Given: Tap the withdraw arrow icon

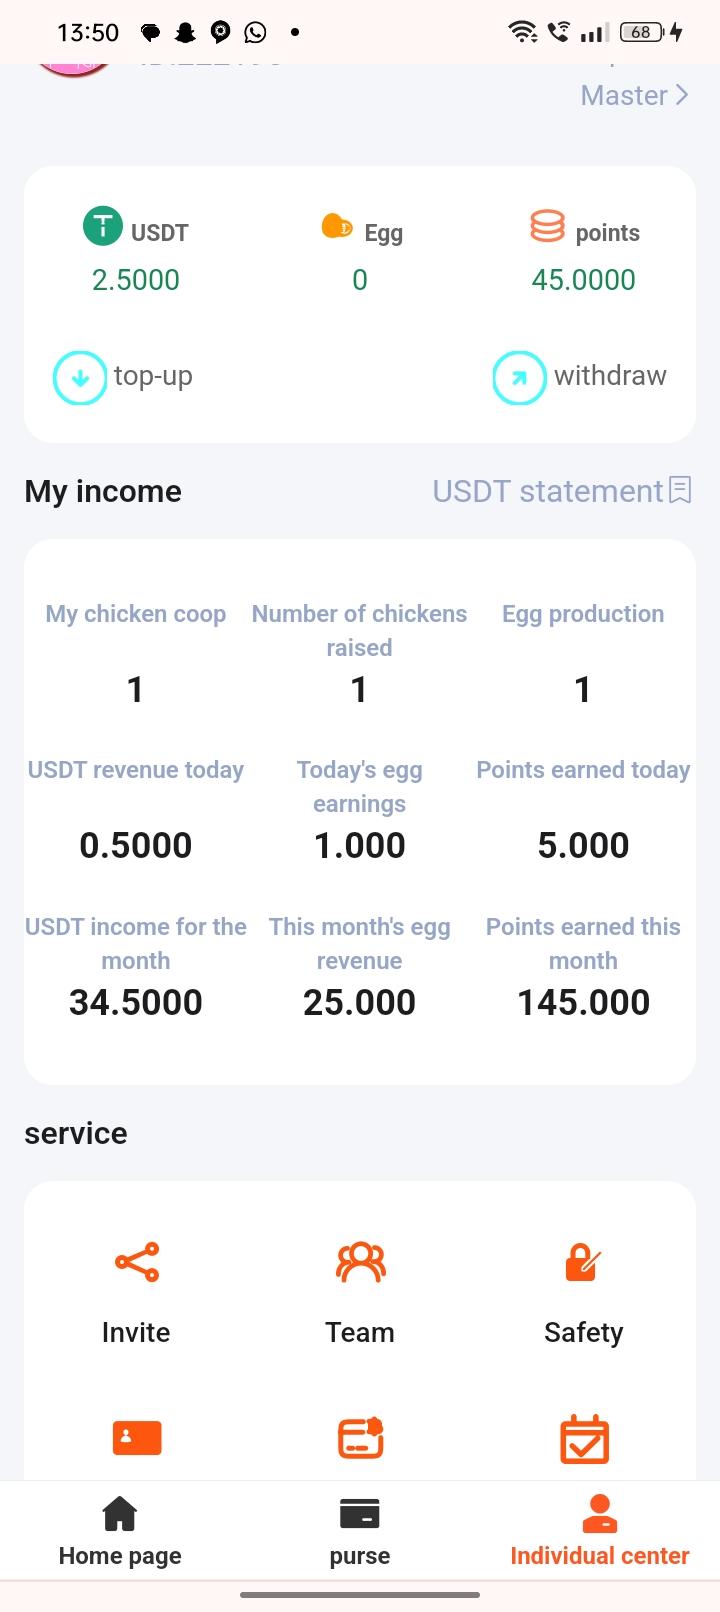Looking at the screenshot, I should (x=519, y=378).
